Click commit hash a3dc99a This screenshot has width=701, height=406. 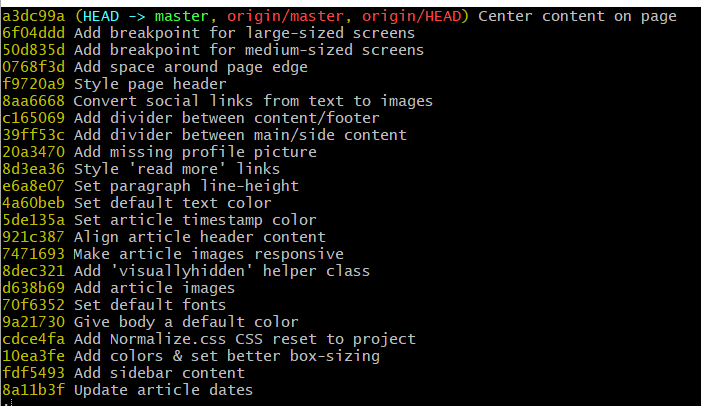34,16
